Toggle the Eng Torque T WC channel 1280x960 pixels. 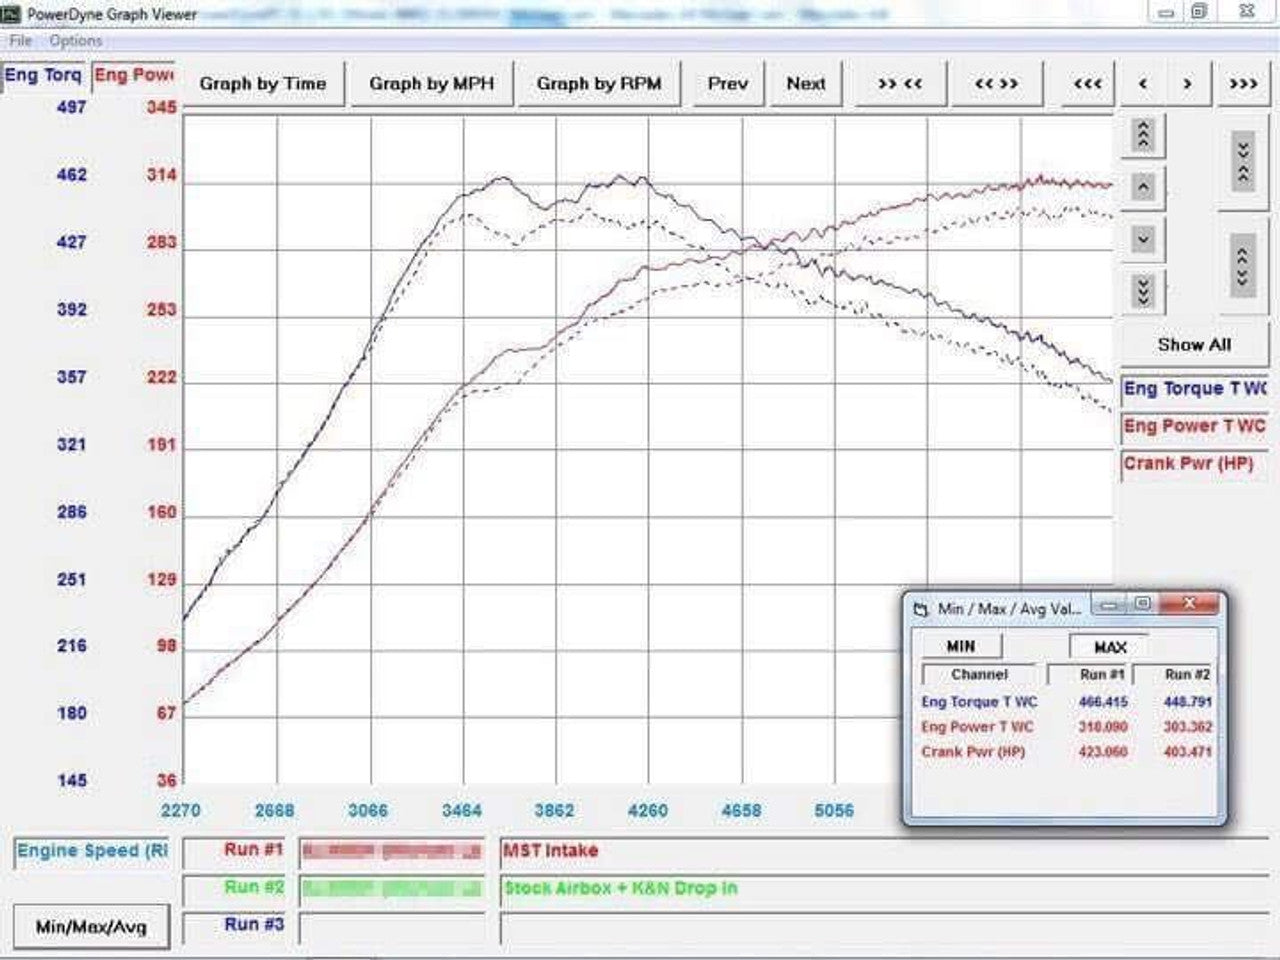click(1194, 389)
